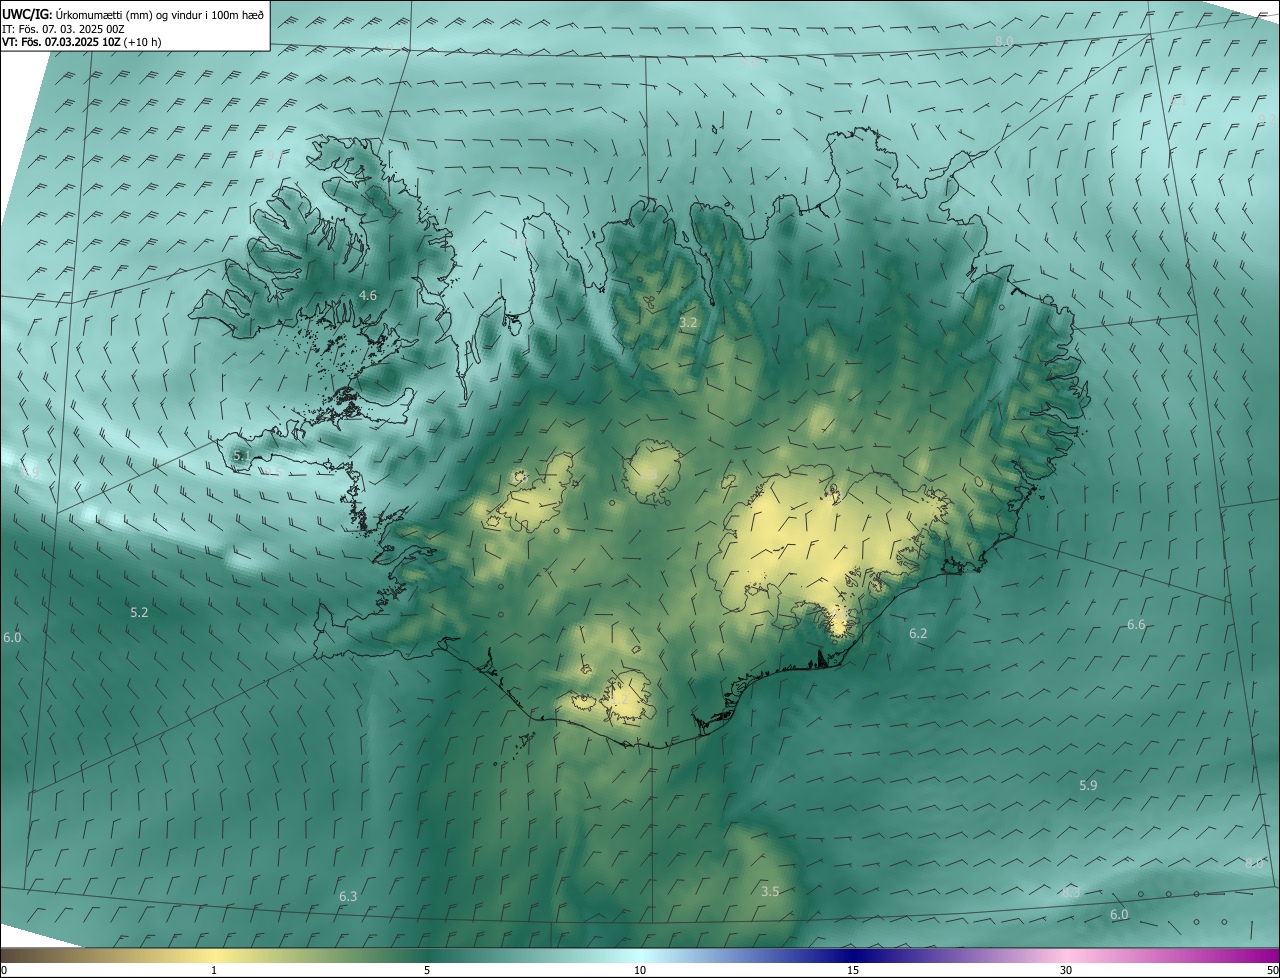Click the 3.5 value label on the map

pos(770,891)
